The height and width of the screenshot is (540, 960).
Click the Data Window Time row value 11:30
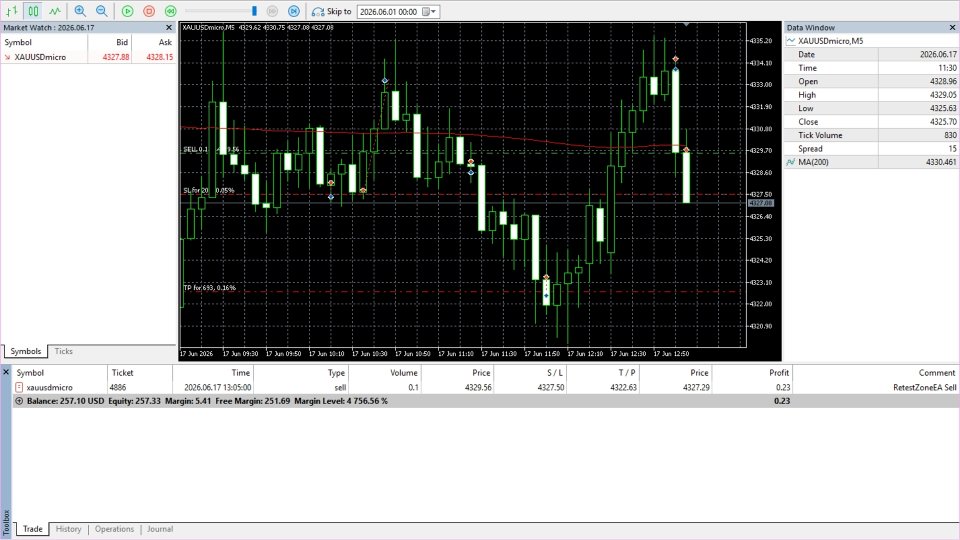[947, 68]
